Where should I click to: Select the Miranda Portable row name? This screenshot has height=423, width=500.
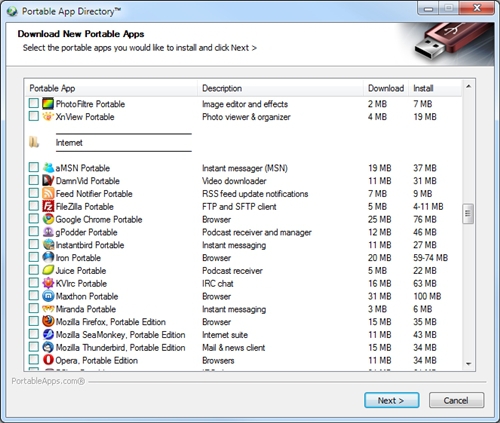coord(86,309)
